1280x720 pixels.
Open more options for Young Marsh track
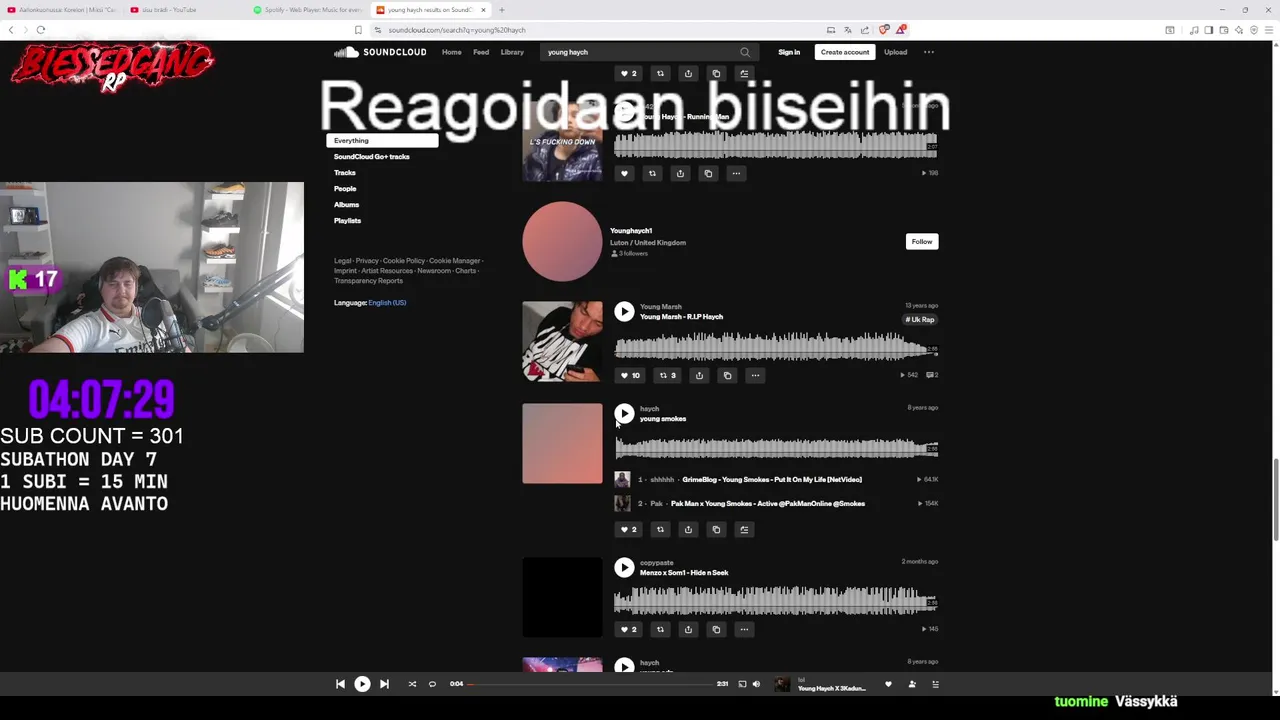[755, 375]
